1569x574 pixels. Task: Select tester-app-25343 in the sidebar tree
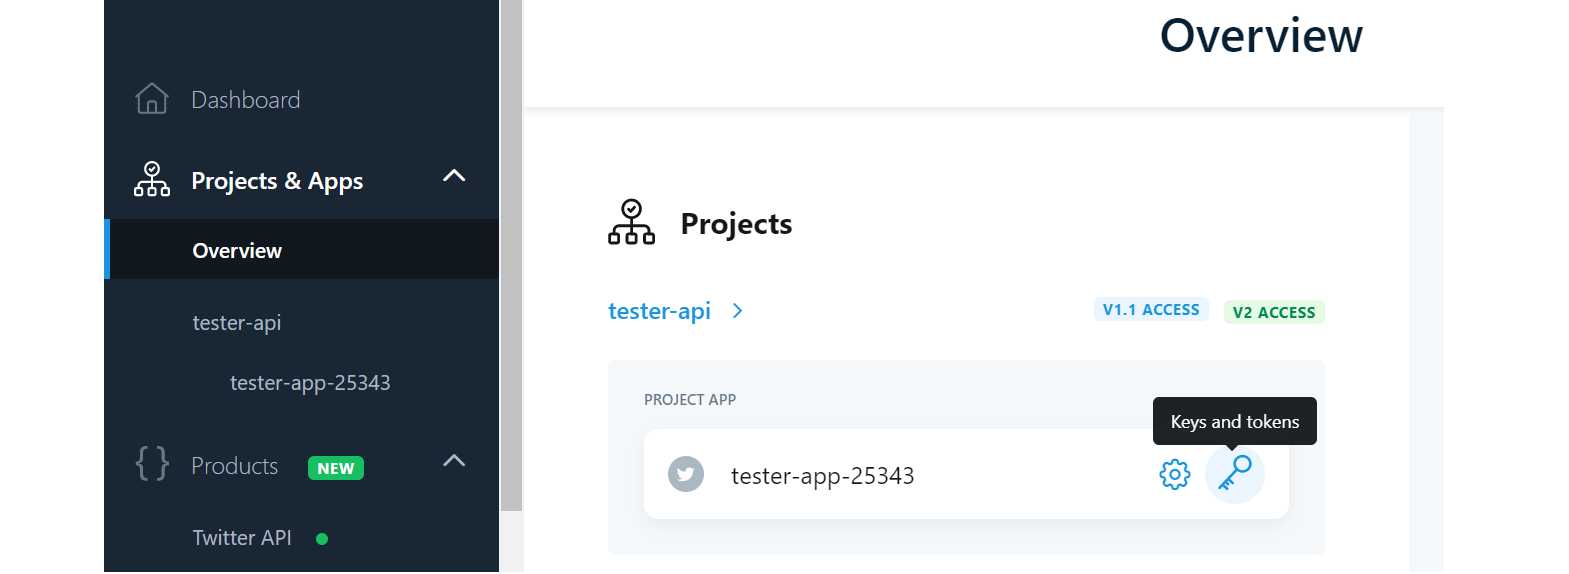310,383
